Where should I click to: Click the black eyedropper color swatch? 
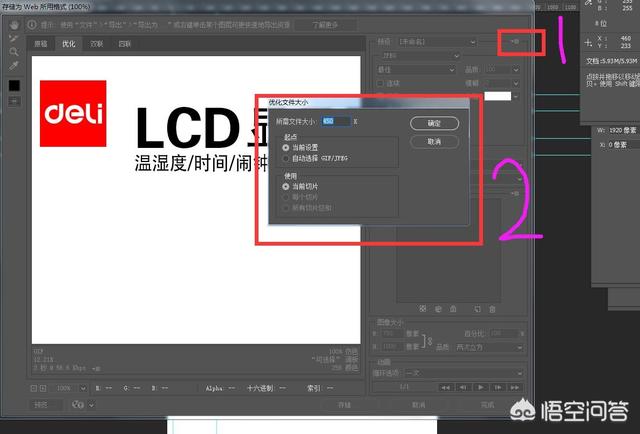pyautogui.click(x=13, y=85)
